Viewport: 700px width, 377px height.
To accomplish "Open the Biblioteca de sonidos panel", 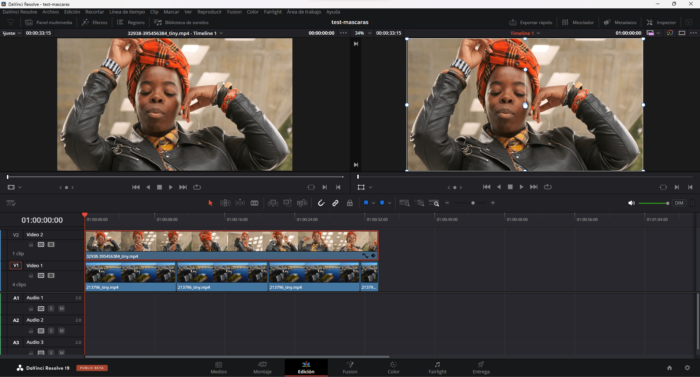I will pos(181,22).
